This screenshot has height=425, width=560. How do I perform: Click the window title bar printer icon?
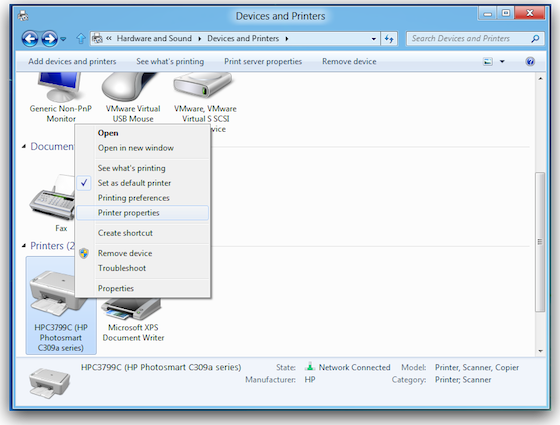pos(23,16)
